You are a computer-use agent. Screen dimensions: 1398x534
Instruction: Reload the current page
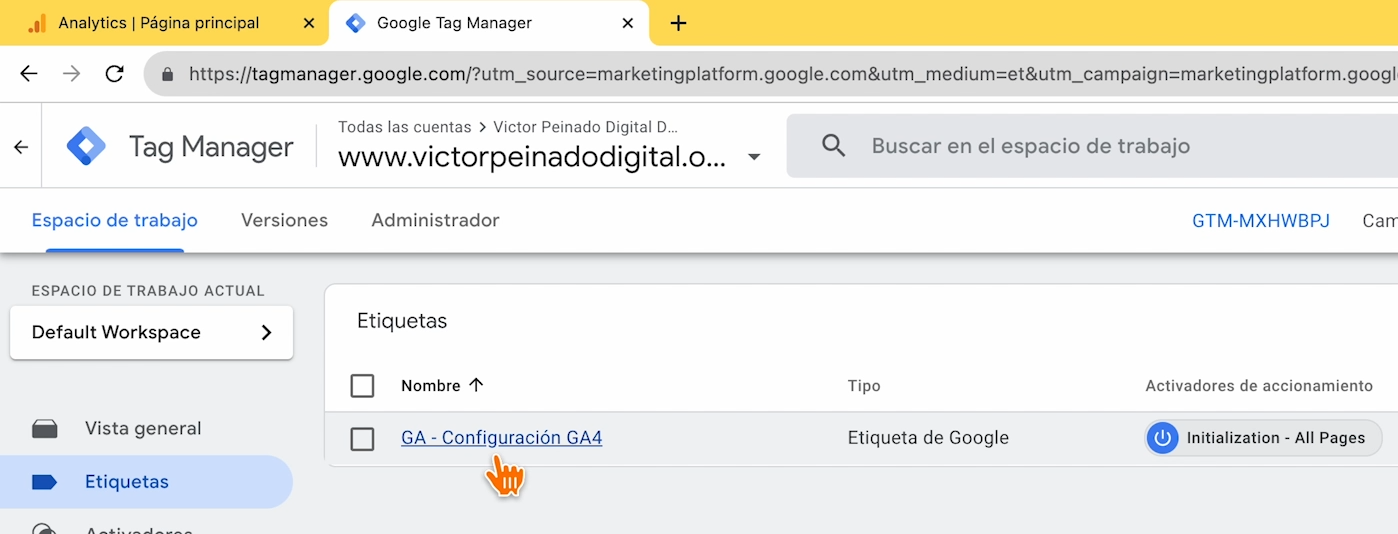[115, 74]
